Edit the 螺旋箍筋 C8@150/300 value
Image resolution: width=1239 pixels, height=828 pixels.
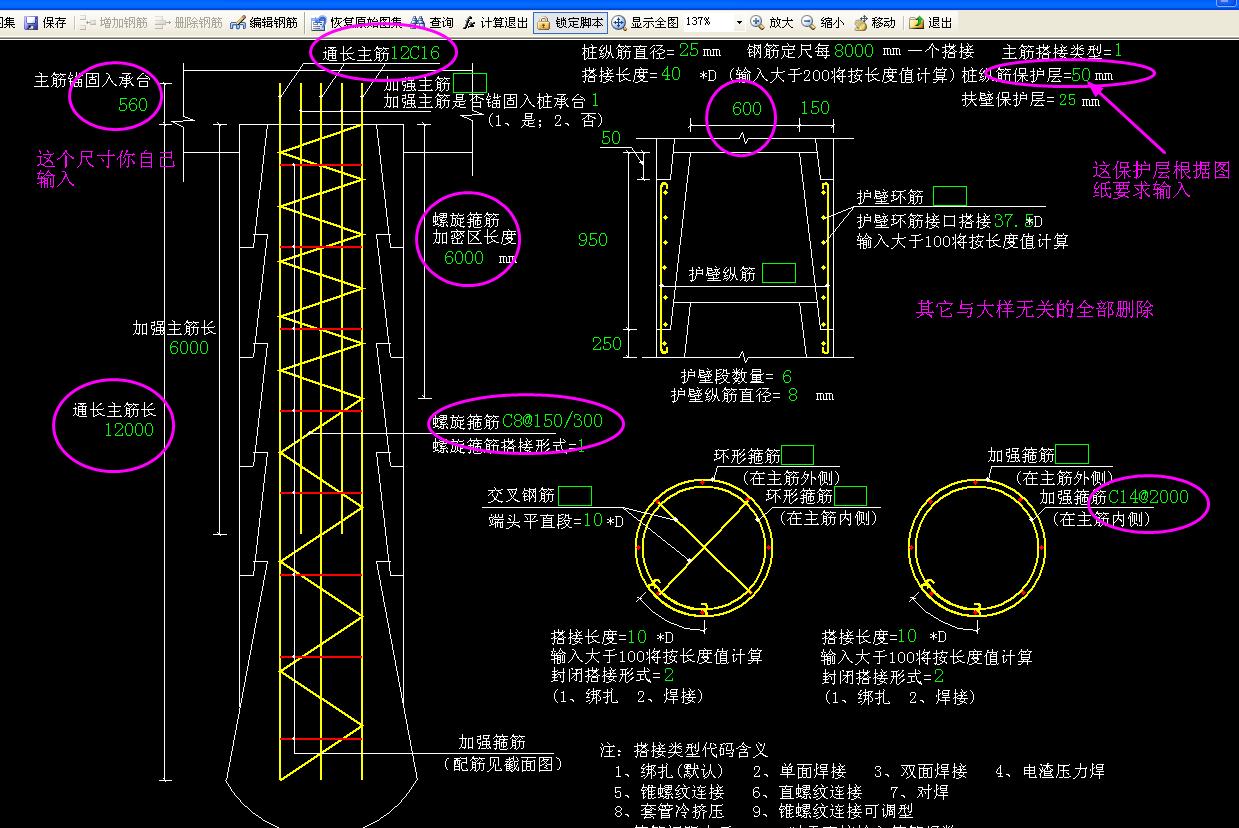pyautogui.click(x=552, y=422)
